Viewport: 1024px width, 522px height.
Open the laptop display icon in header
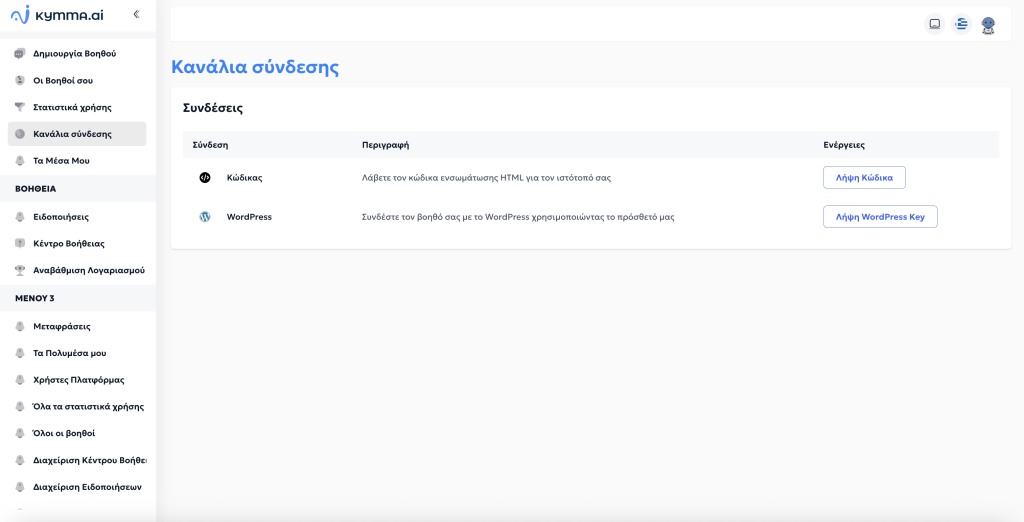point(935,24)
